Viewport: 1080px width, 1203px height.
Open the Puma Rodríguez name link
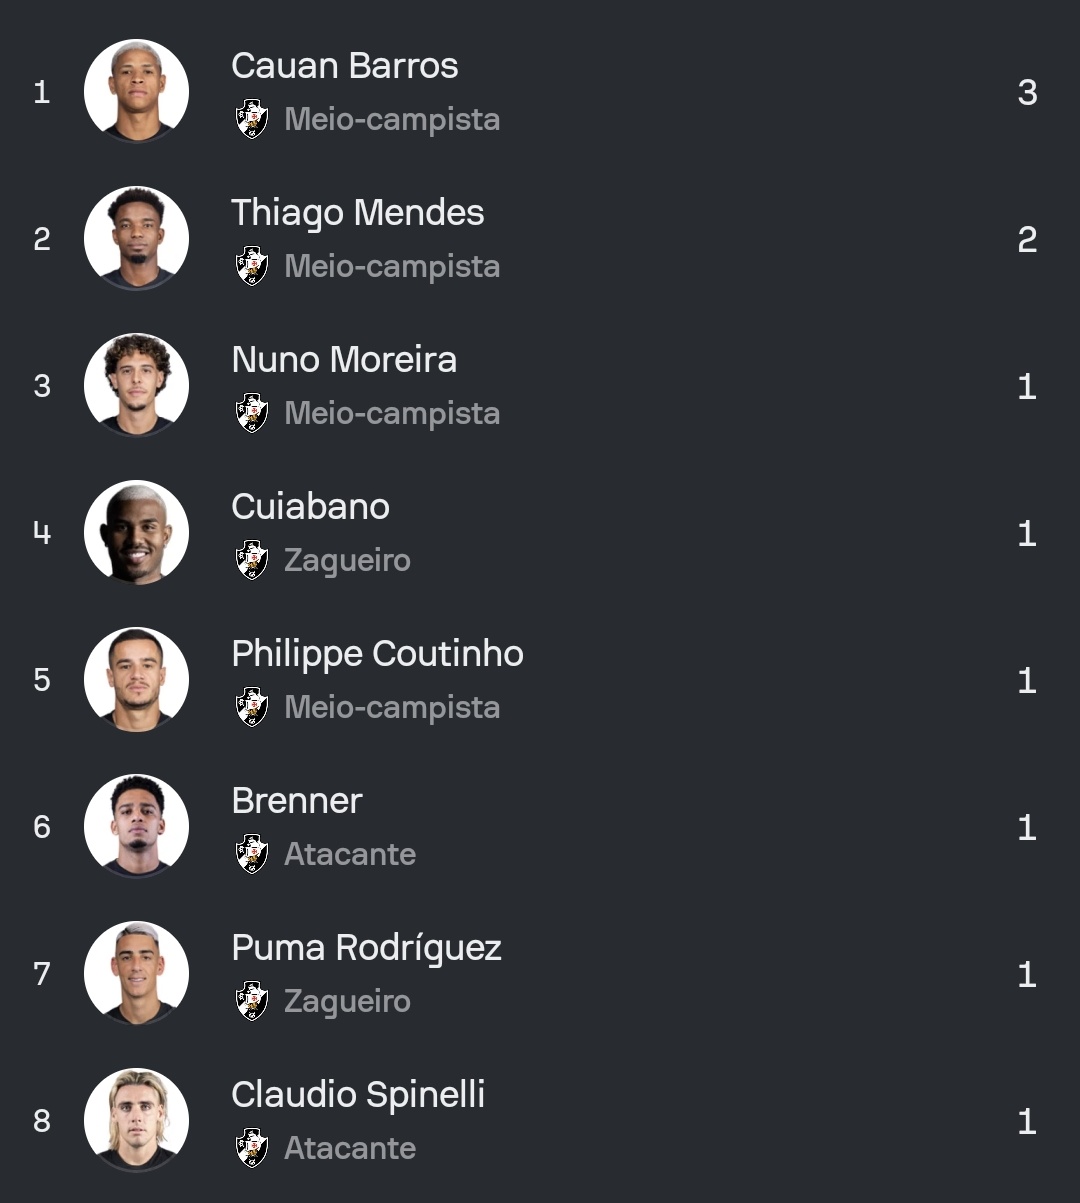[366, 948]
